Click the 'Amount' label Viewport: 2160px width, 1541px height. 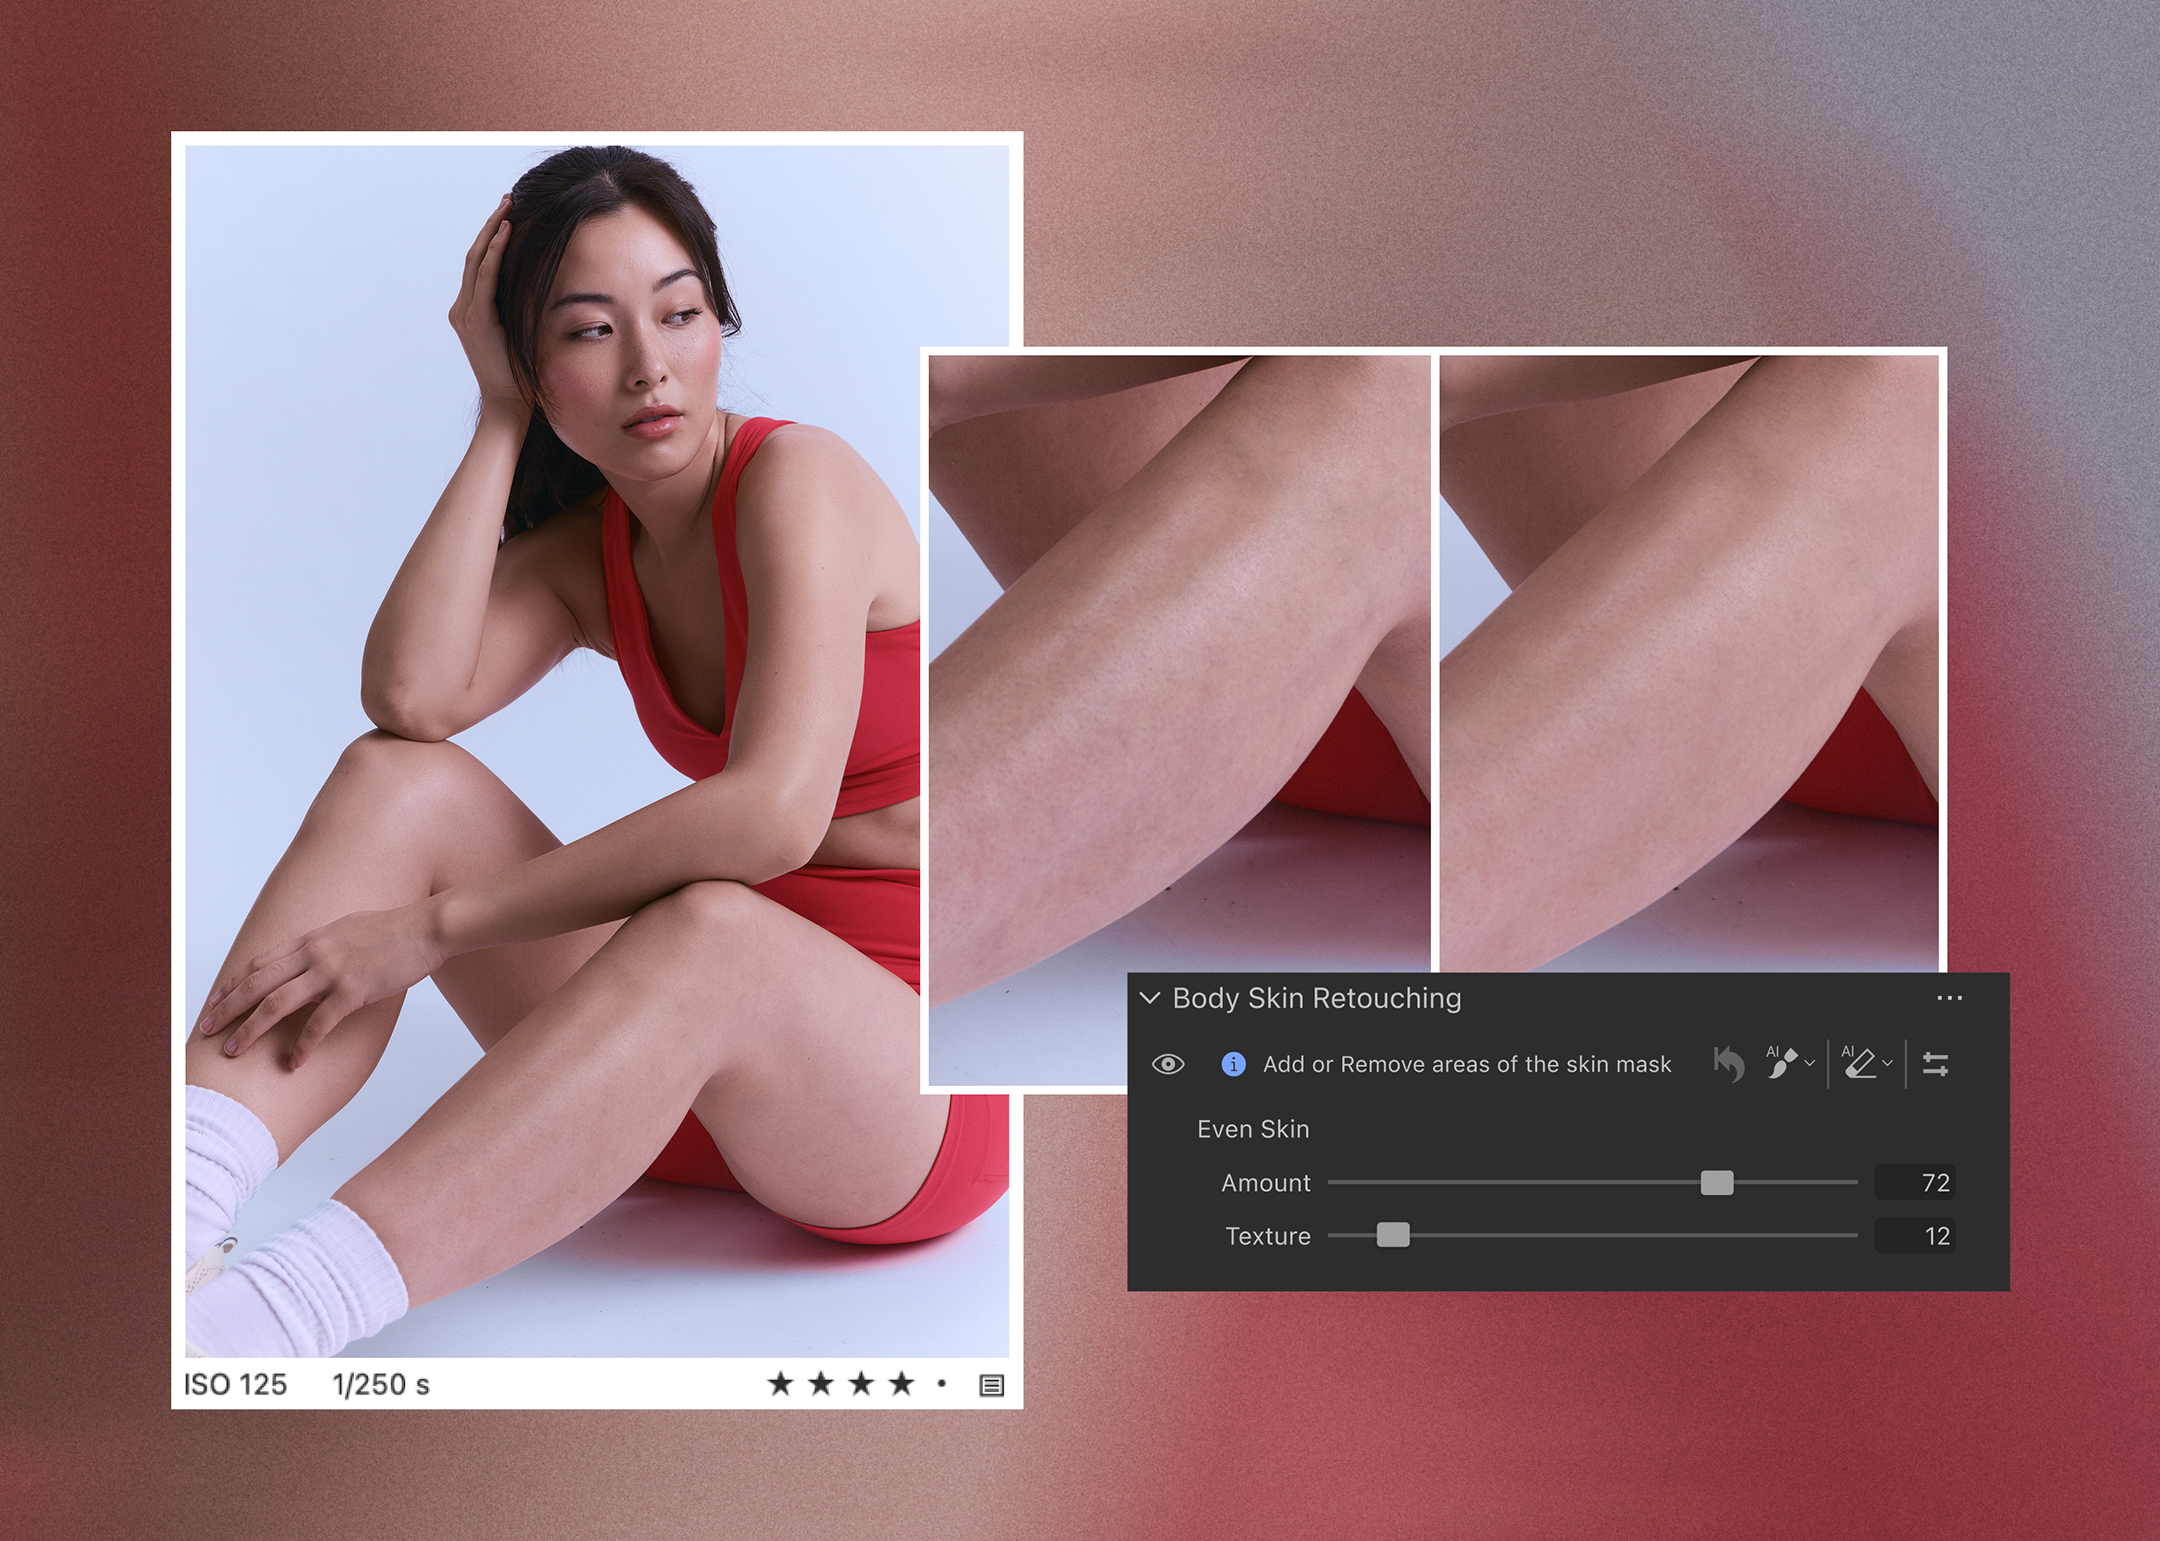click(1266, 1183)
